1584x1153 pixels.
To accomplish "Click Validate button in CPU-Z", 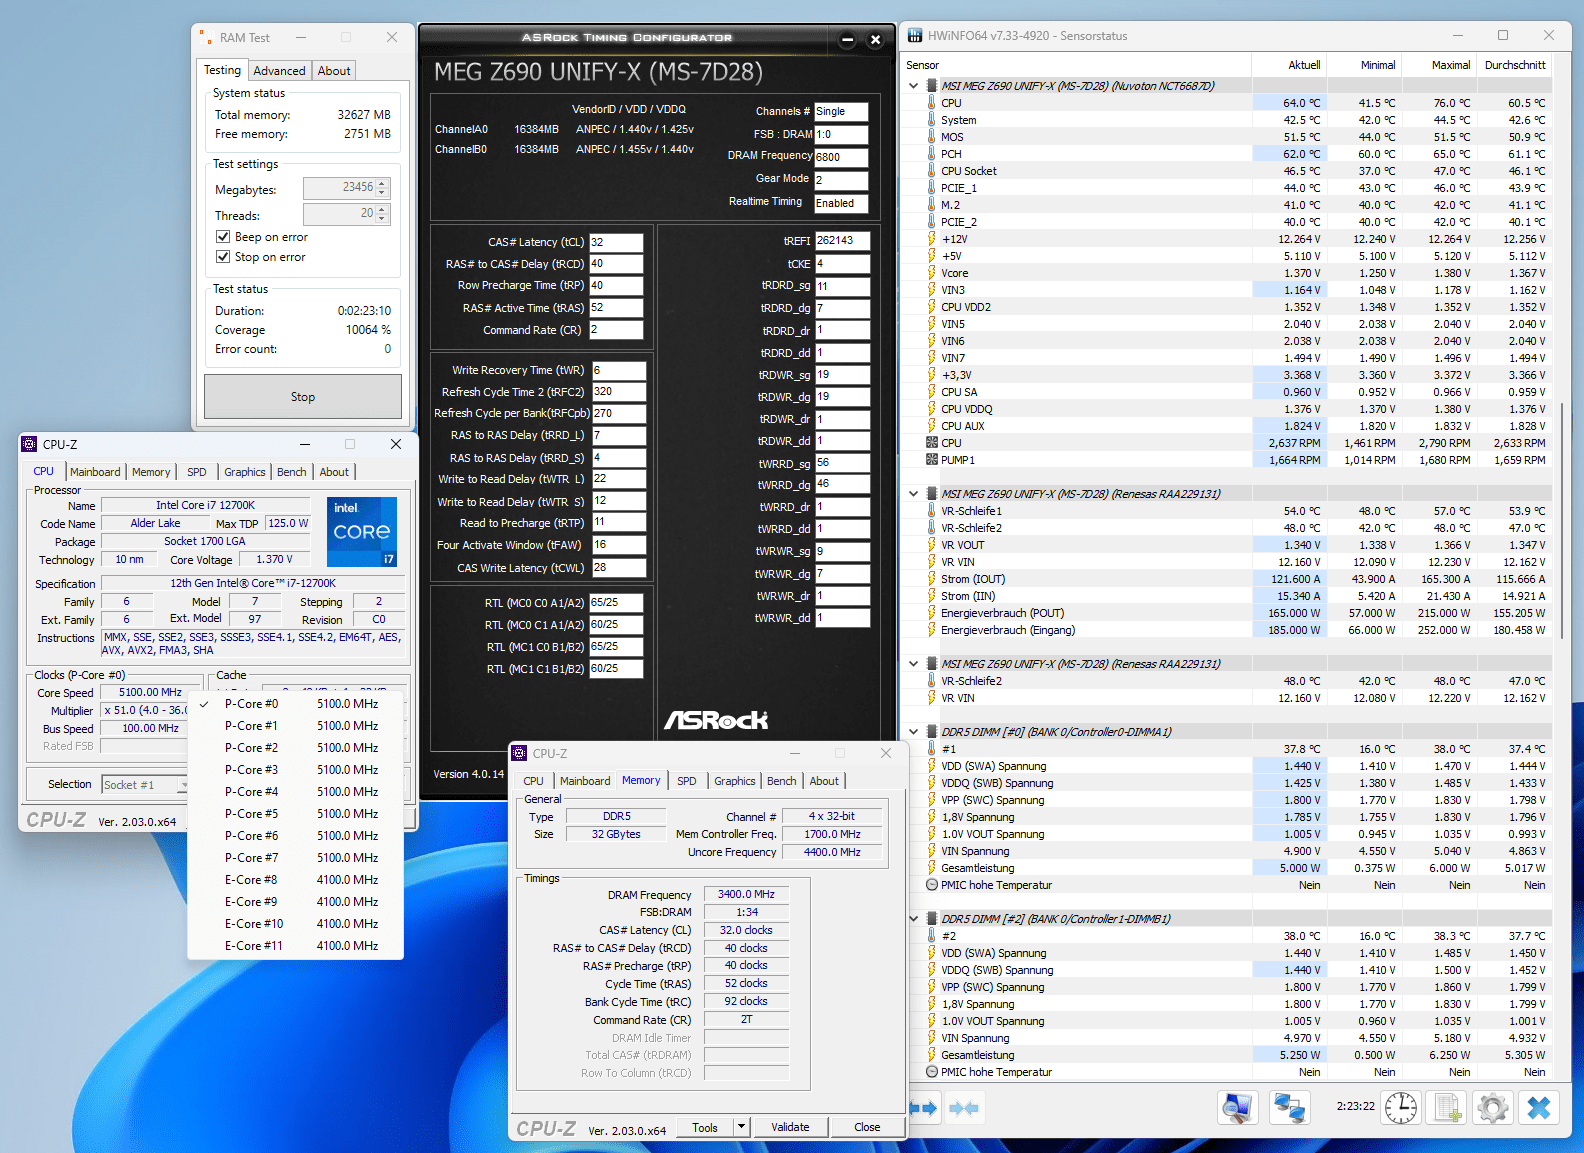I will (790, 1127).
